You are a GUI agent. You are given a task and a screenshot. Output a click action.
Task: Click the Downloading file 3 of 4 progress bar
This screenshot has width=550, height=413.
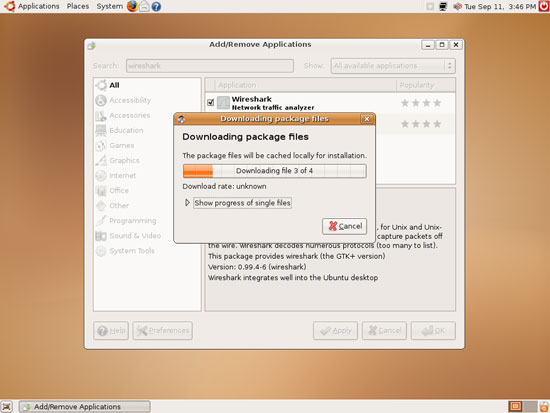[x=274, y=171]
